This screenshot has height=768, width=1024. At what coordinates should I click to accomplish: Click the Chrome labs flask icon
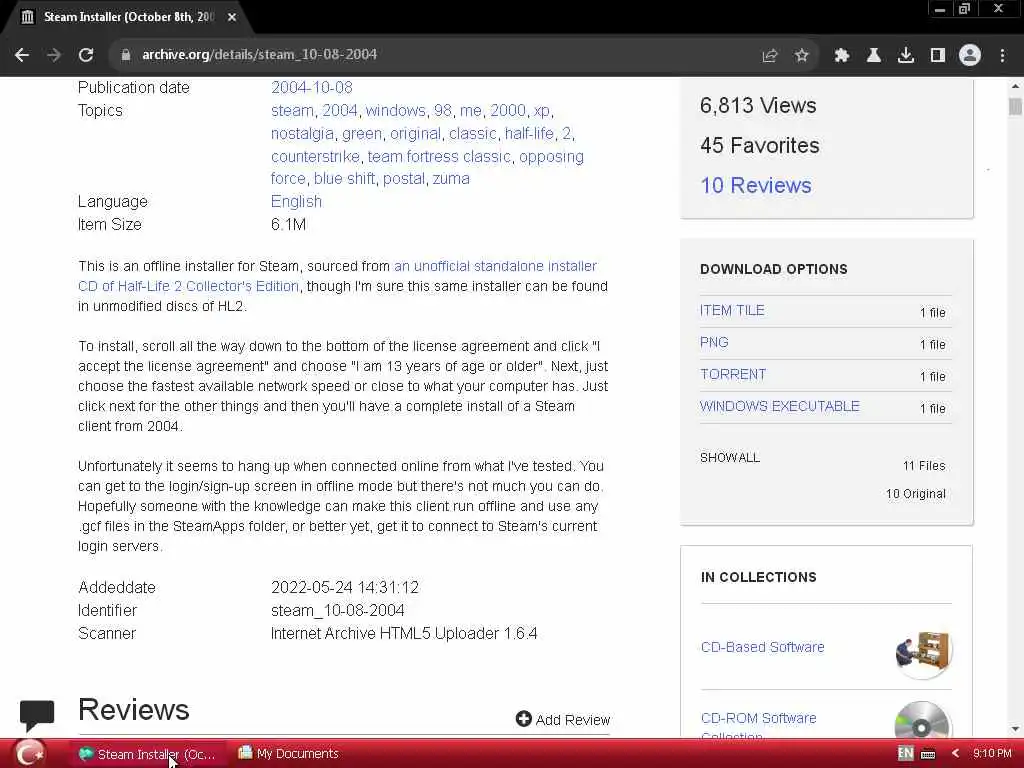pos(873,56)
